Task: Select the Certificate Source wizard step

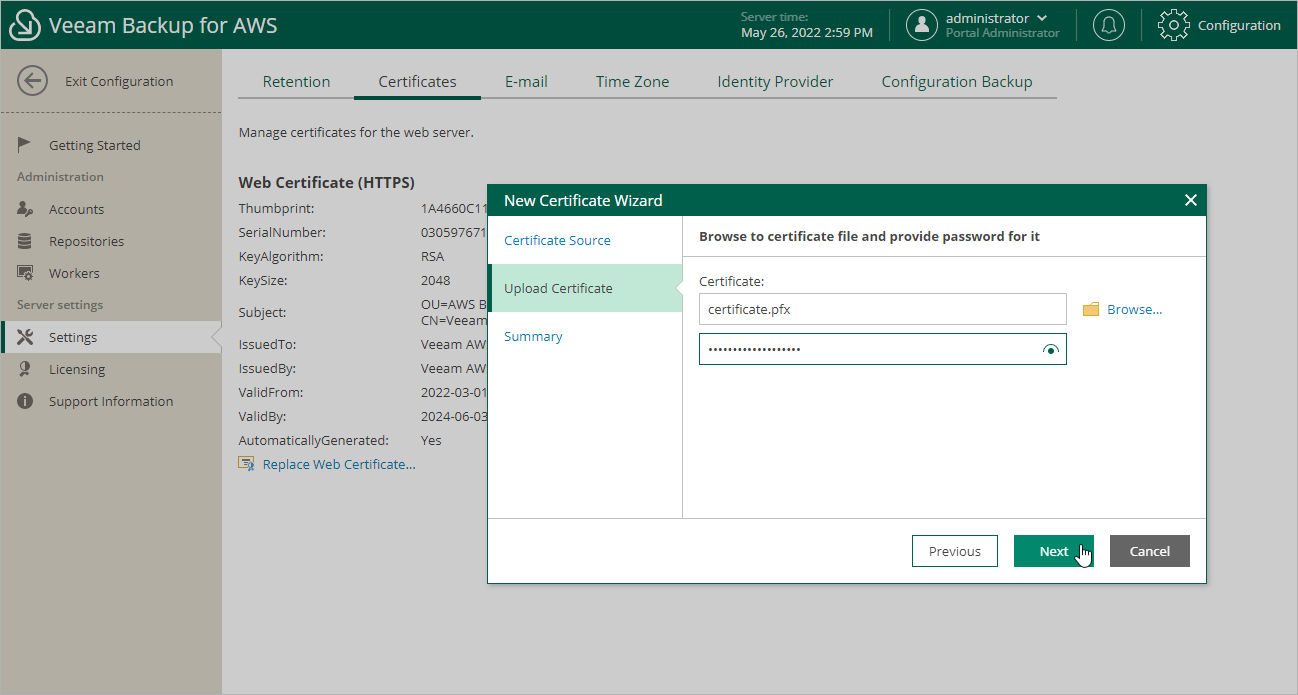Action: pyautogui.click(x=557, y=240)
